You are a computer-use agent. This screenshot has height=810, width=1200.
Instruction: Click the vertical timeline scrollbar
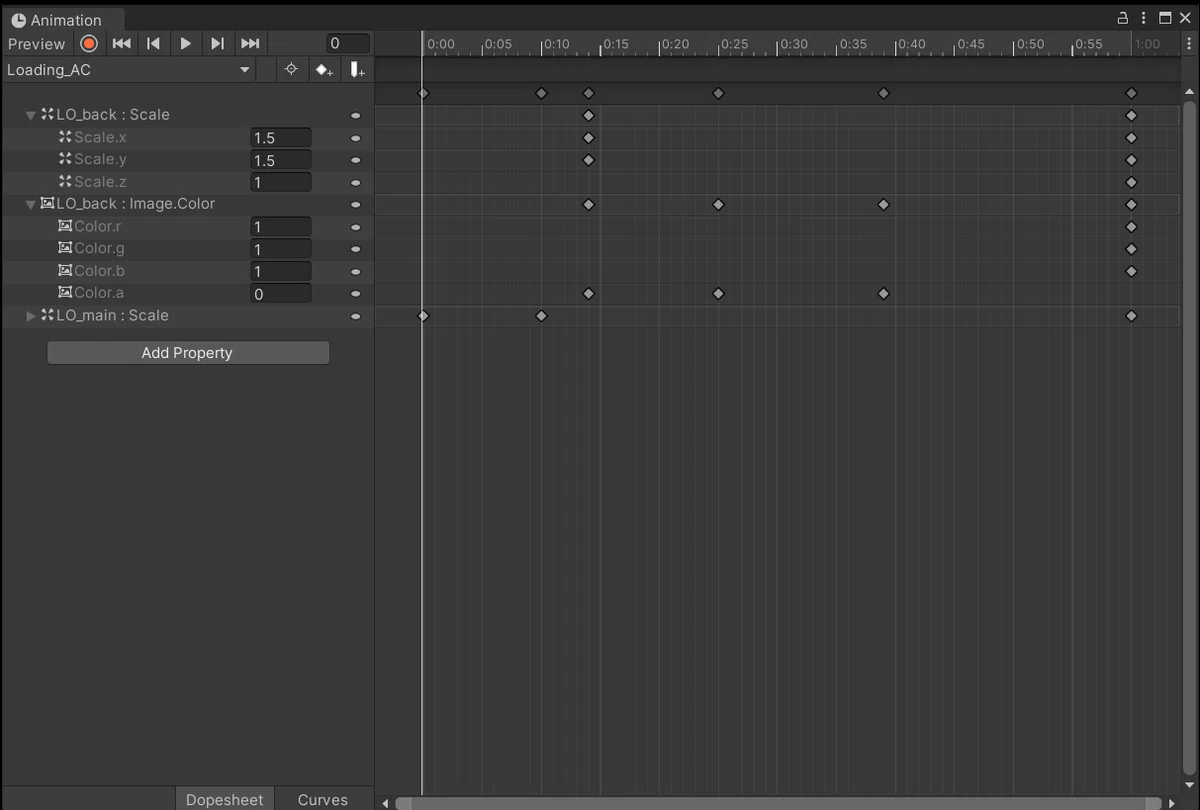point(1190,440)
